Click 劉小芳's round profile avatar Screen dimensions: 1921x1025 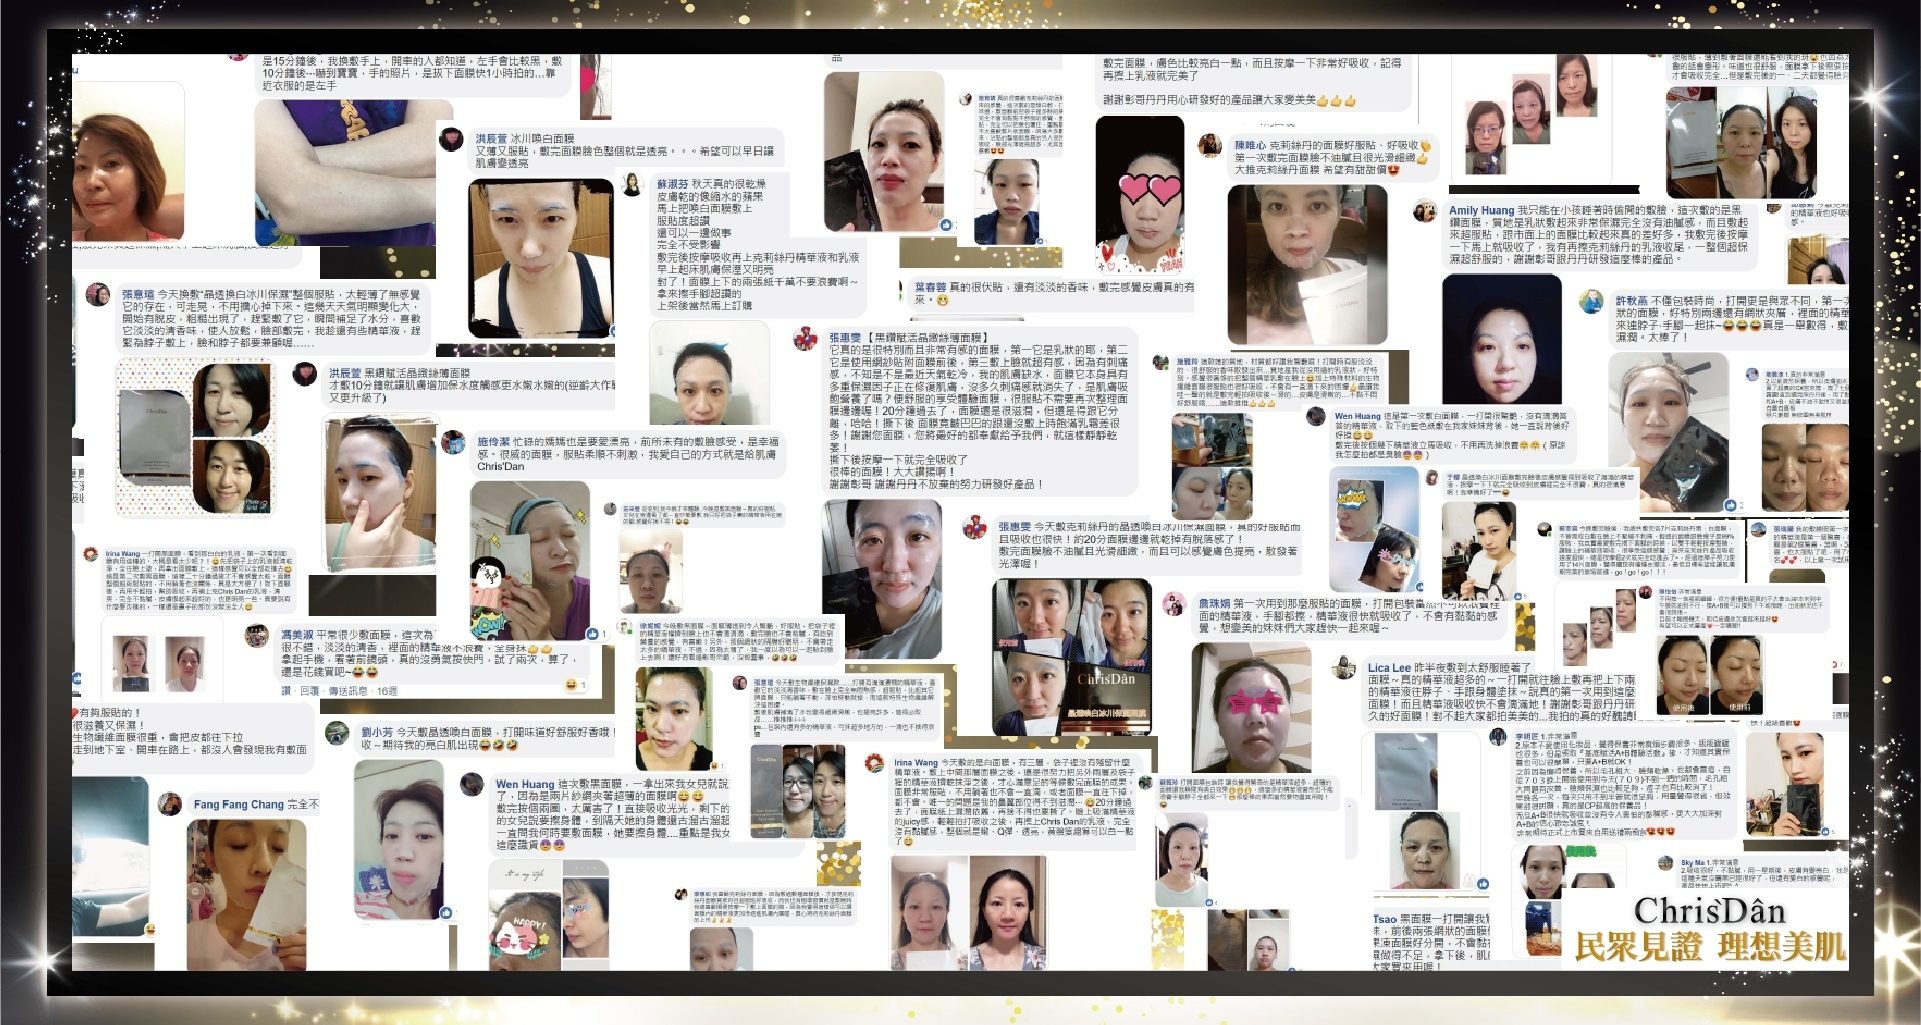pyautogui.click(x=338, y=733)
